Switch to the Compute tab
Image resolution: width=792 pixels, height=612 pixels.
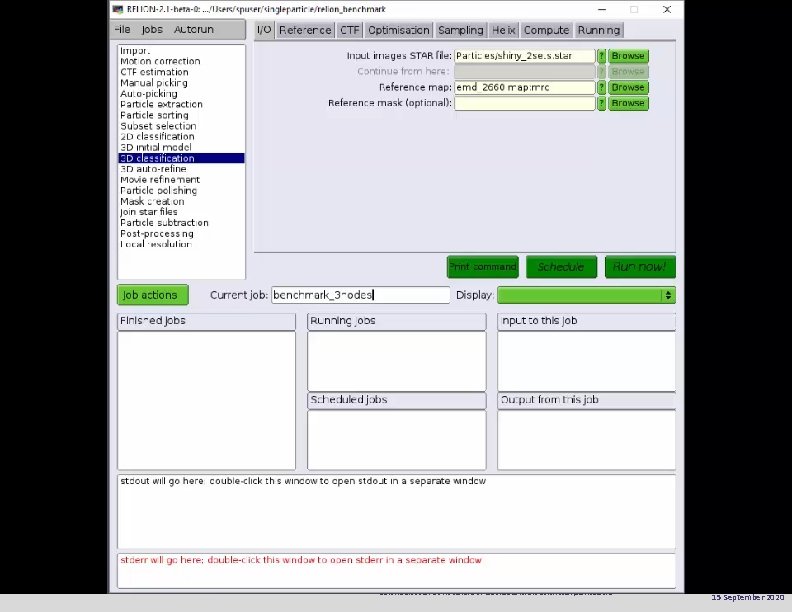click(x=546, y=30)
